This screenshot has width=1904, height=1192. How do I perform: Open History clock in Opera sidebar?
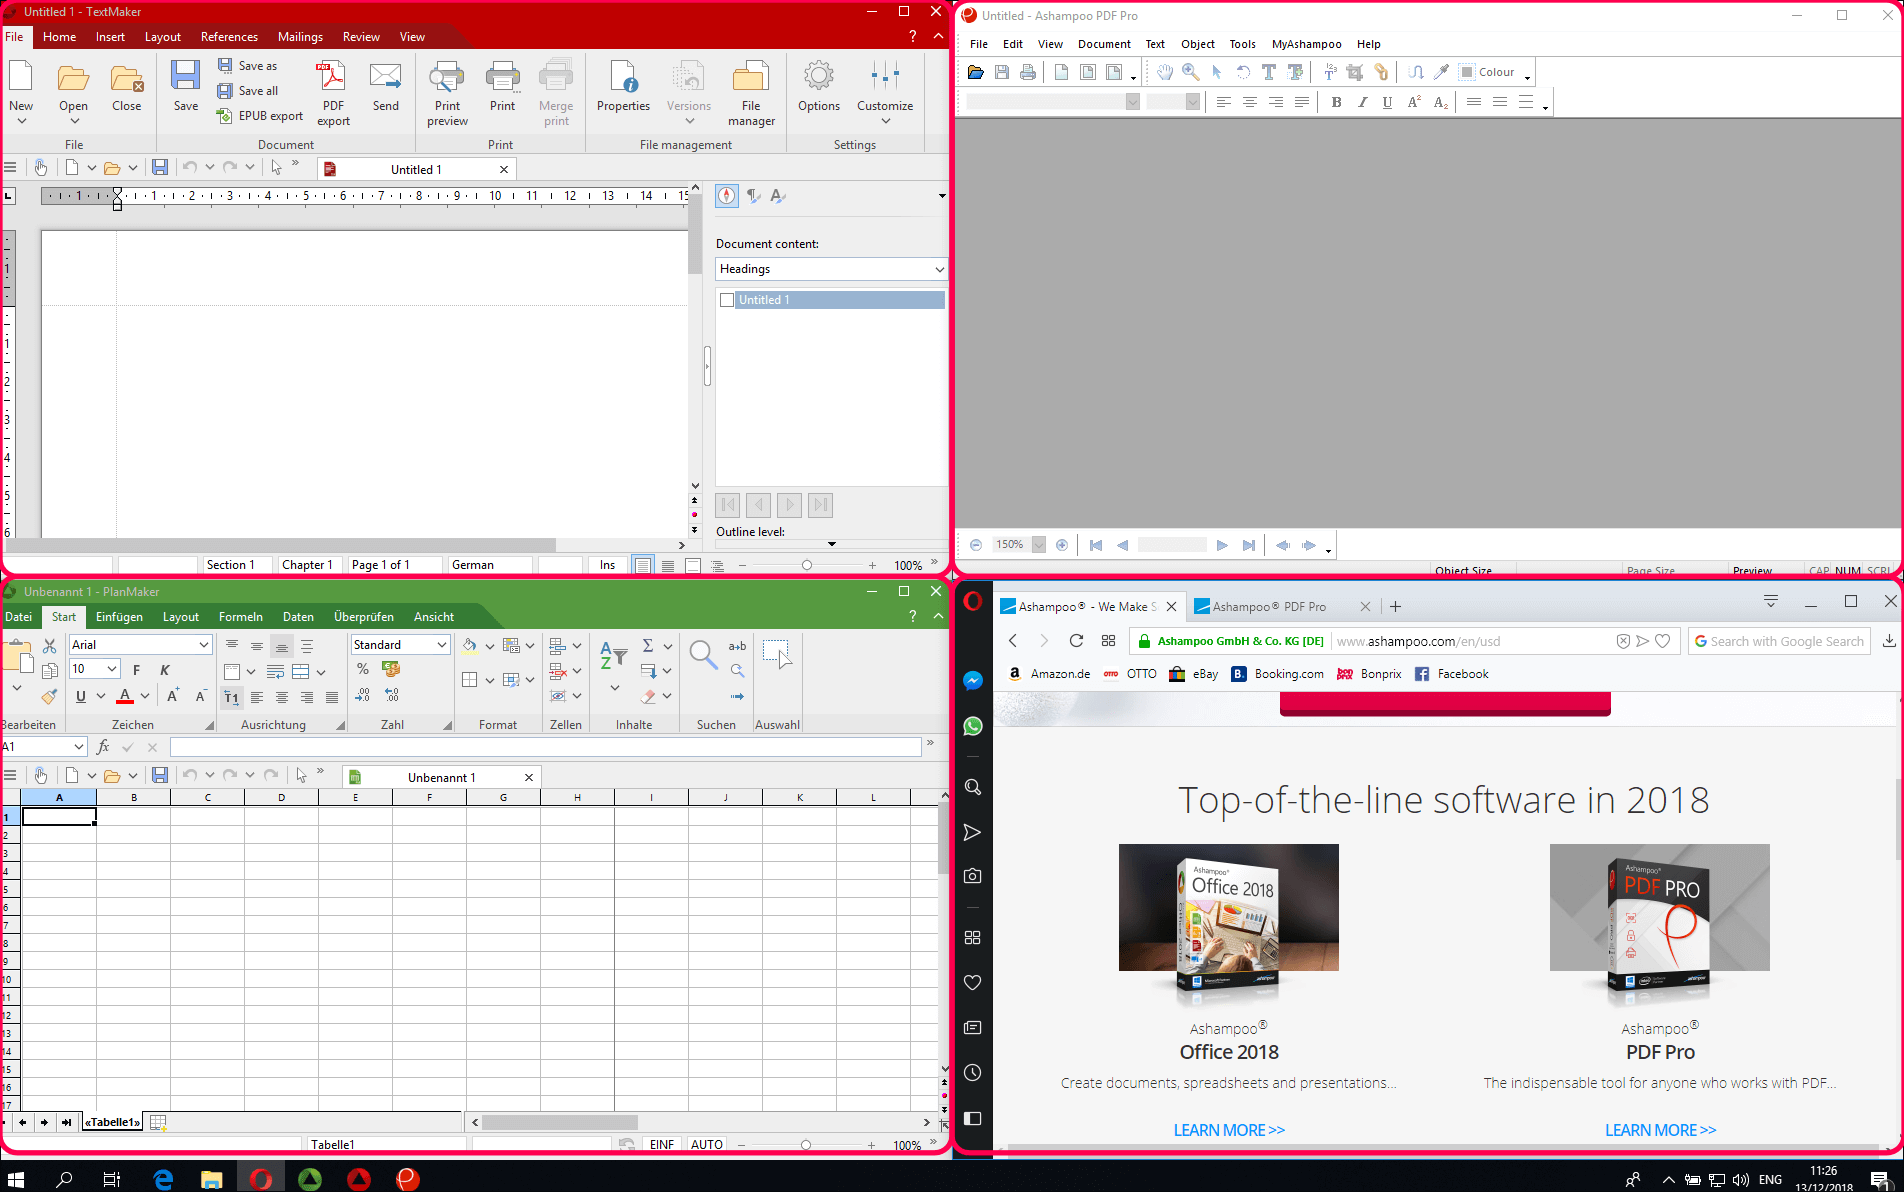(973, 1073)
